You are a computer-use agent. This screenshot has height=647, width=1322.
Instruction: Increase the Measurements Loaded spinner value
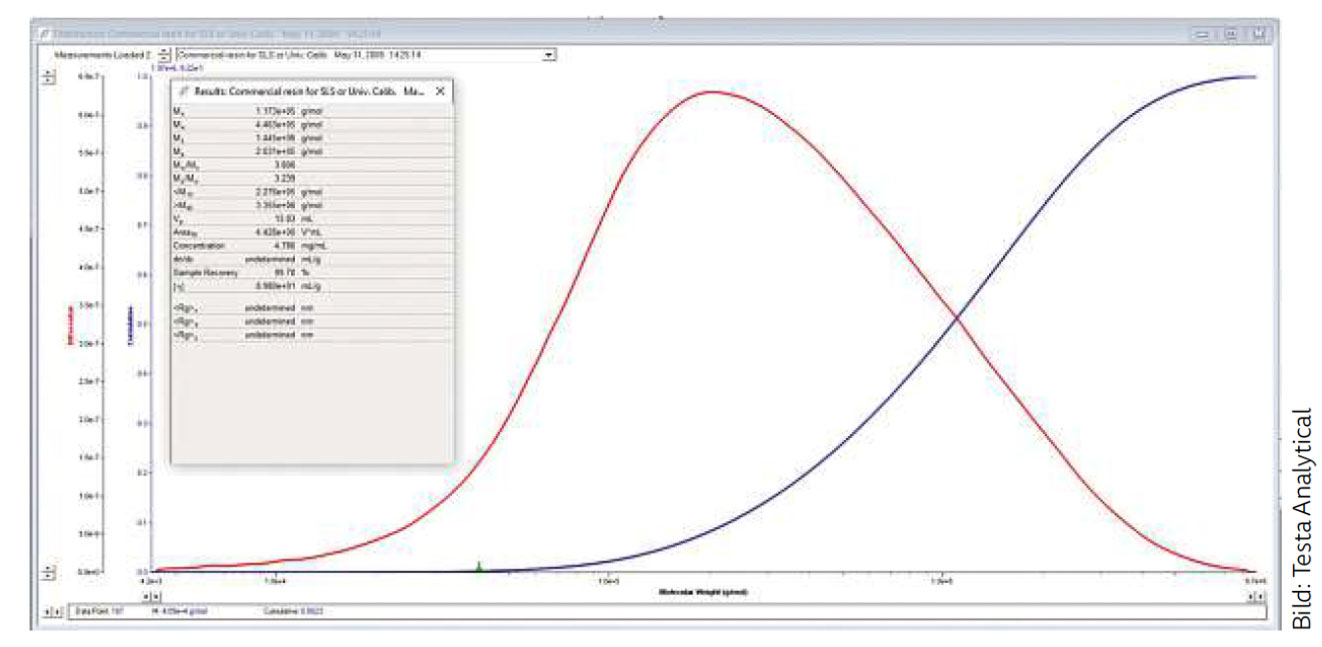pyautogui.click(x=165, y=51)
